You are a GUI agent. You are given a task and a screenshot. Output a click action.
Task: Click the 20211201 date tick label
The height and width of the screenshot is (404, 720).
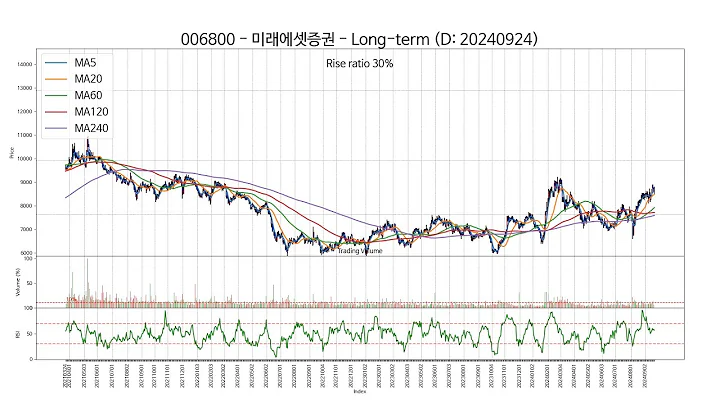182,376
